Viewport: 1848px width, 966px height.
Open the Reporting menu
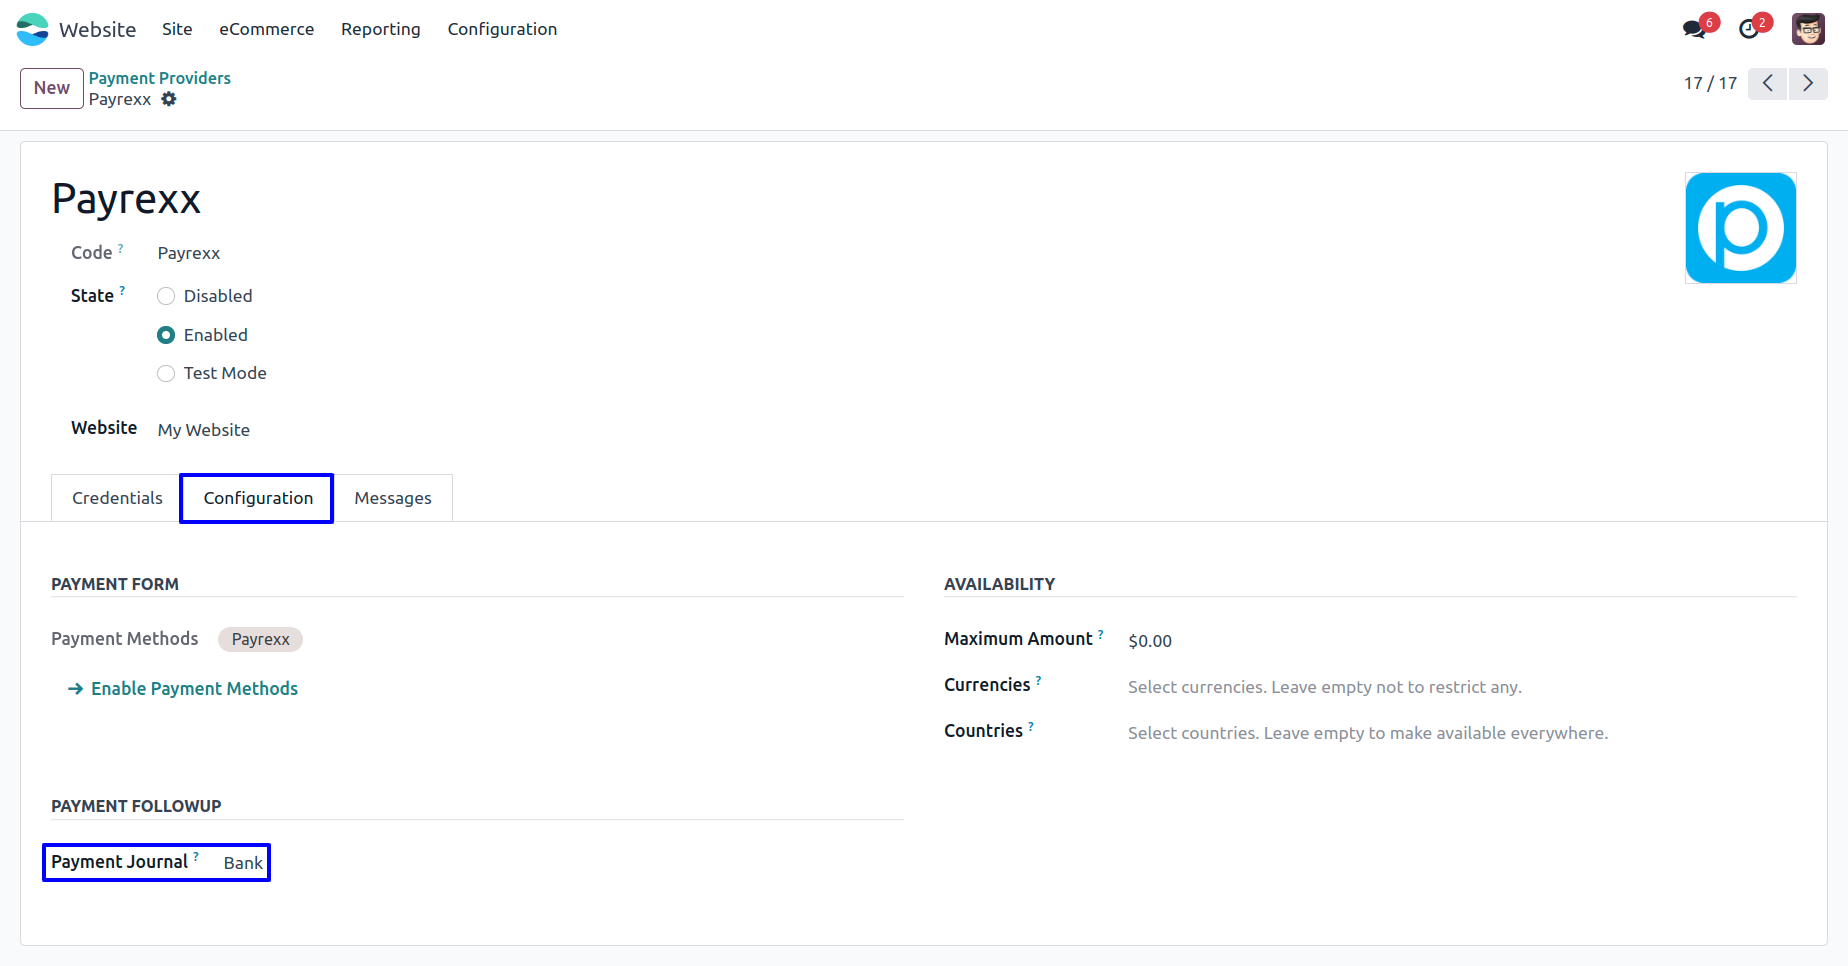tap(381, 29)
